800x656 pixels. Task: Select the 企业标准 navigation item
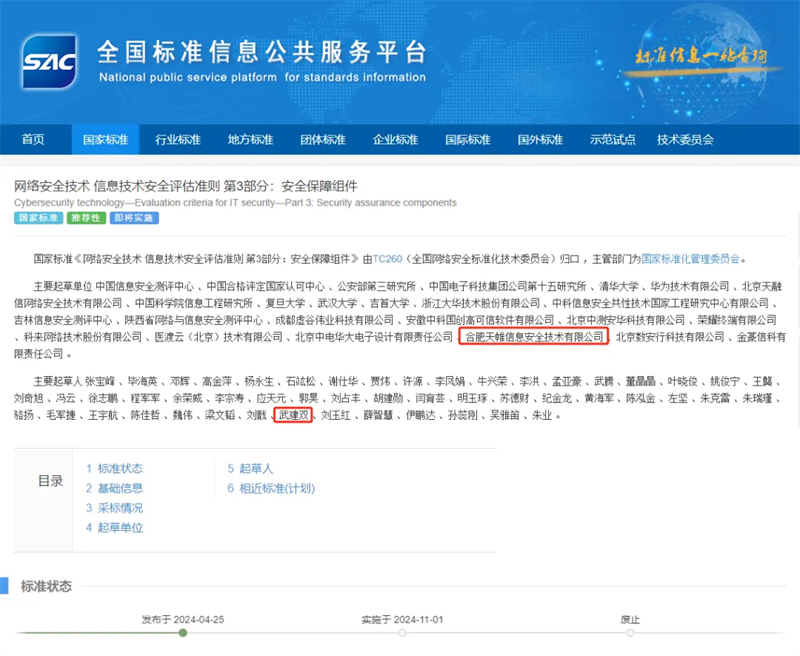(395, 140)
